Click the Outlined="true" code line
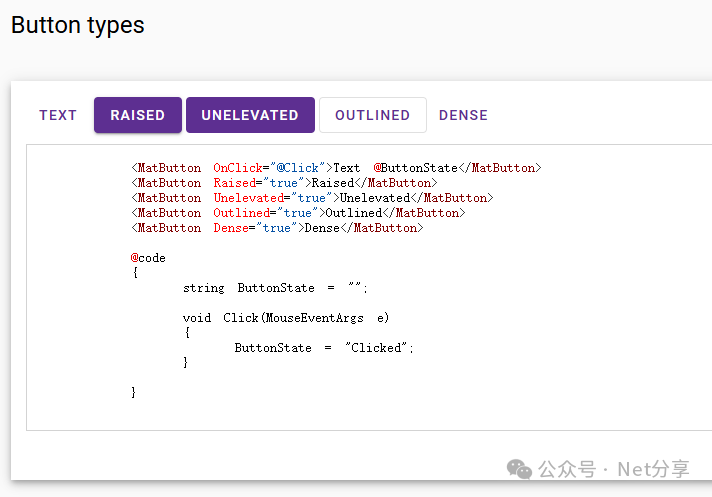This screenshot has width=712, height=497. tap(298, 213)
